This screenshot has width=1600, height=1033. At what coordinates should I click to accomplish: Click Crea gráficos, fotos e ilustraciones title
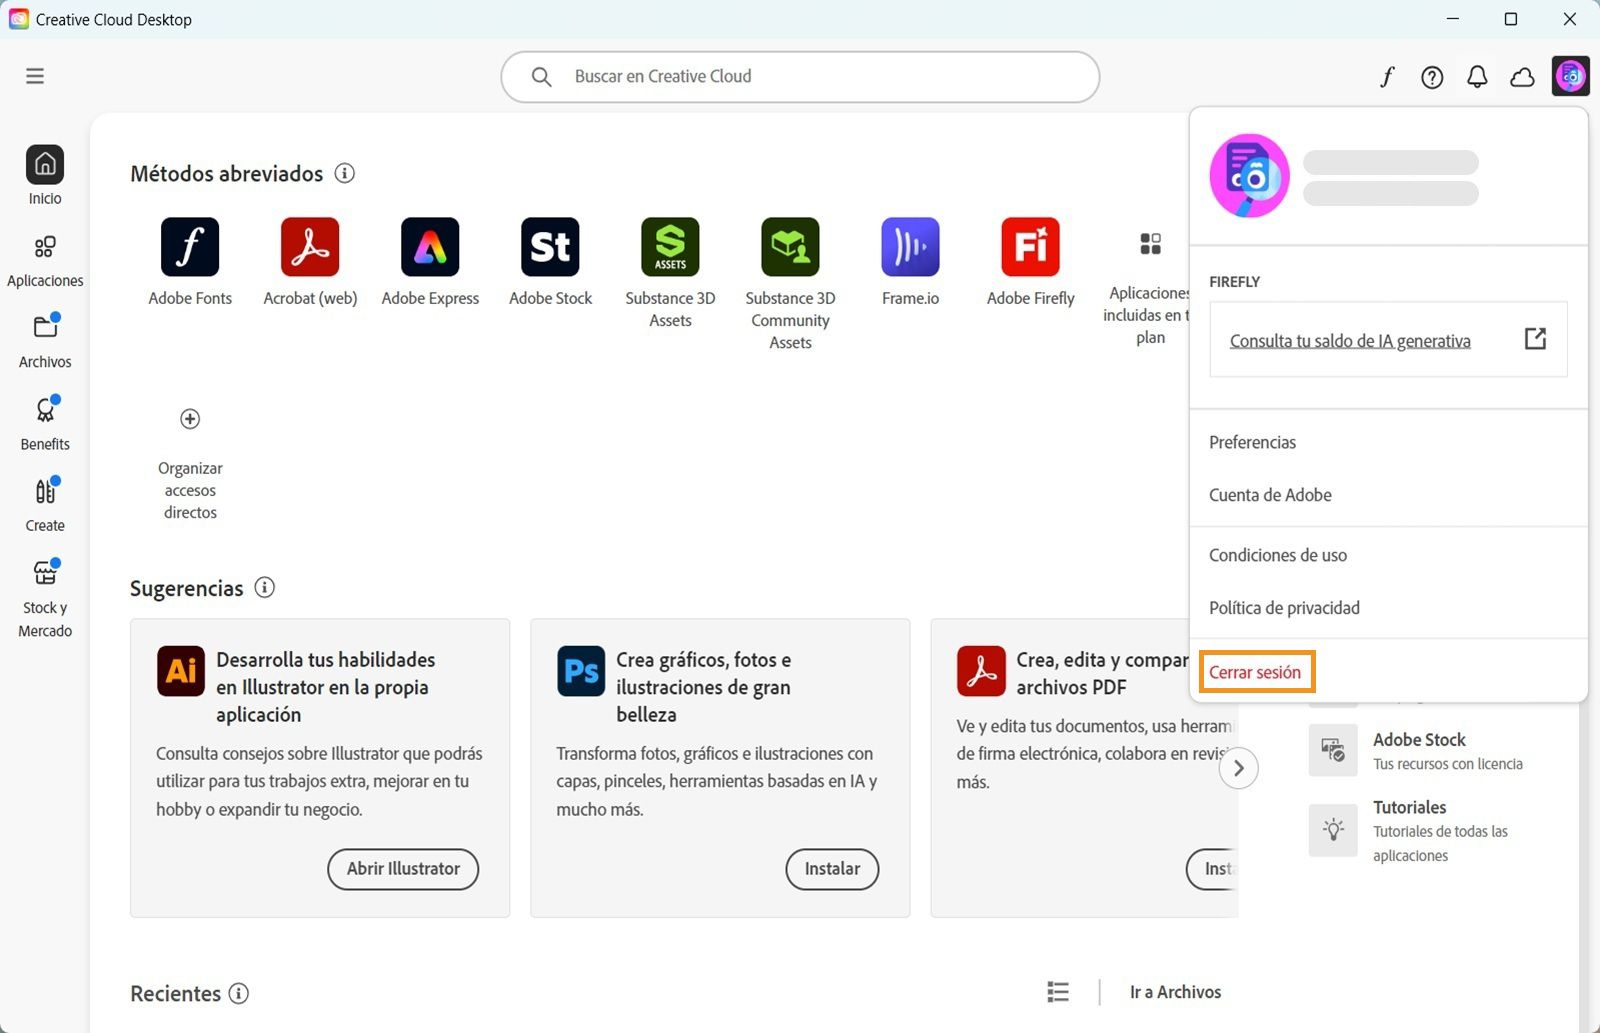(703, 687)
